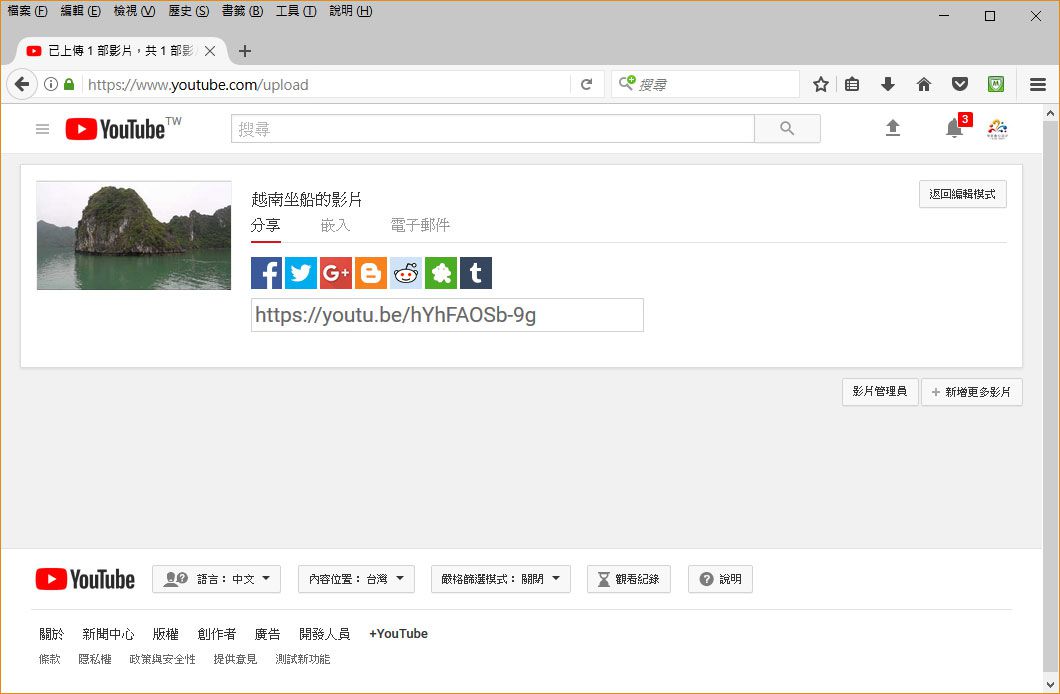Share the video on Tumblr
The height and width of the screenshot is (694, 1060).
click(x=476, y=272)
